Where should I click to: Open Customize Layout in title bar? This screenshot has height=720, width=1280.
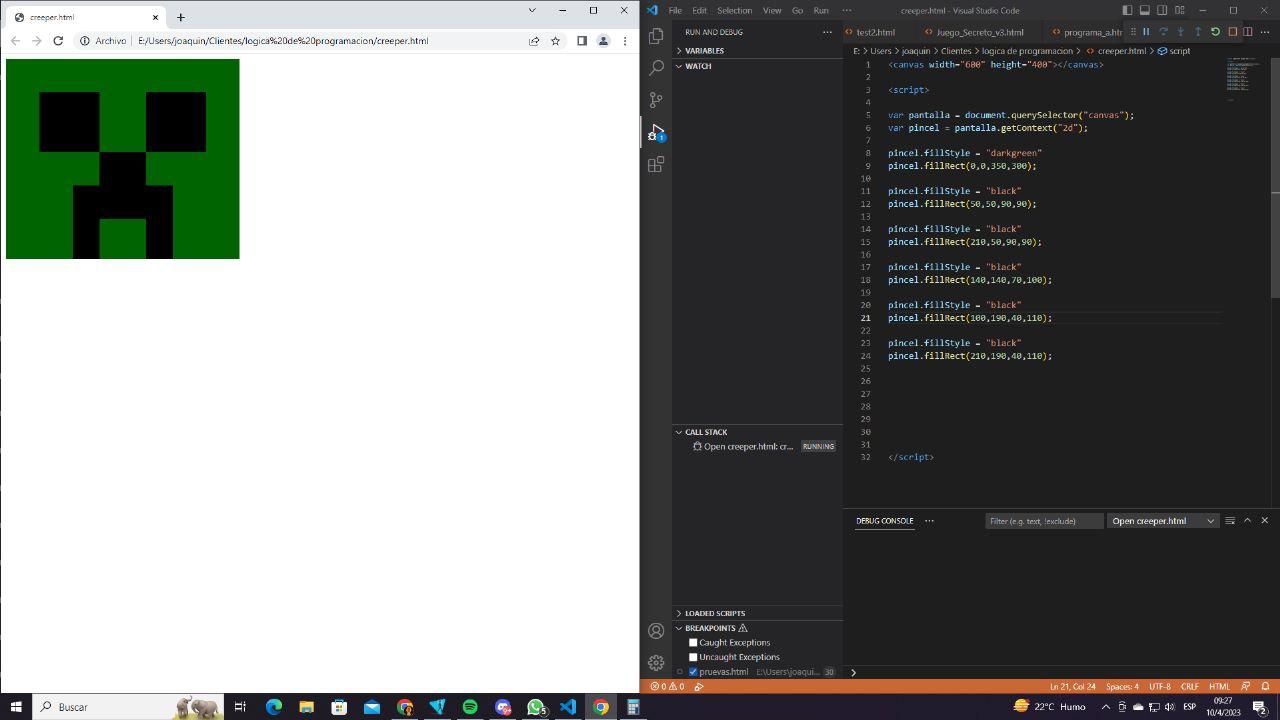tap(1179, 10)
